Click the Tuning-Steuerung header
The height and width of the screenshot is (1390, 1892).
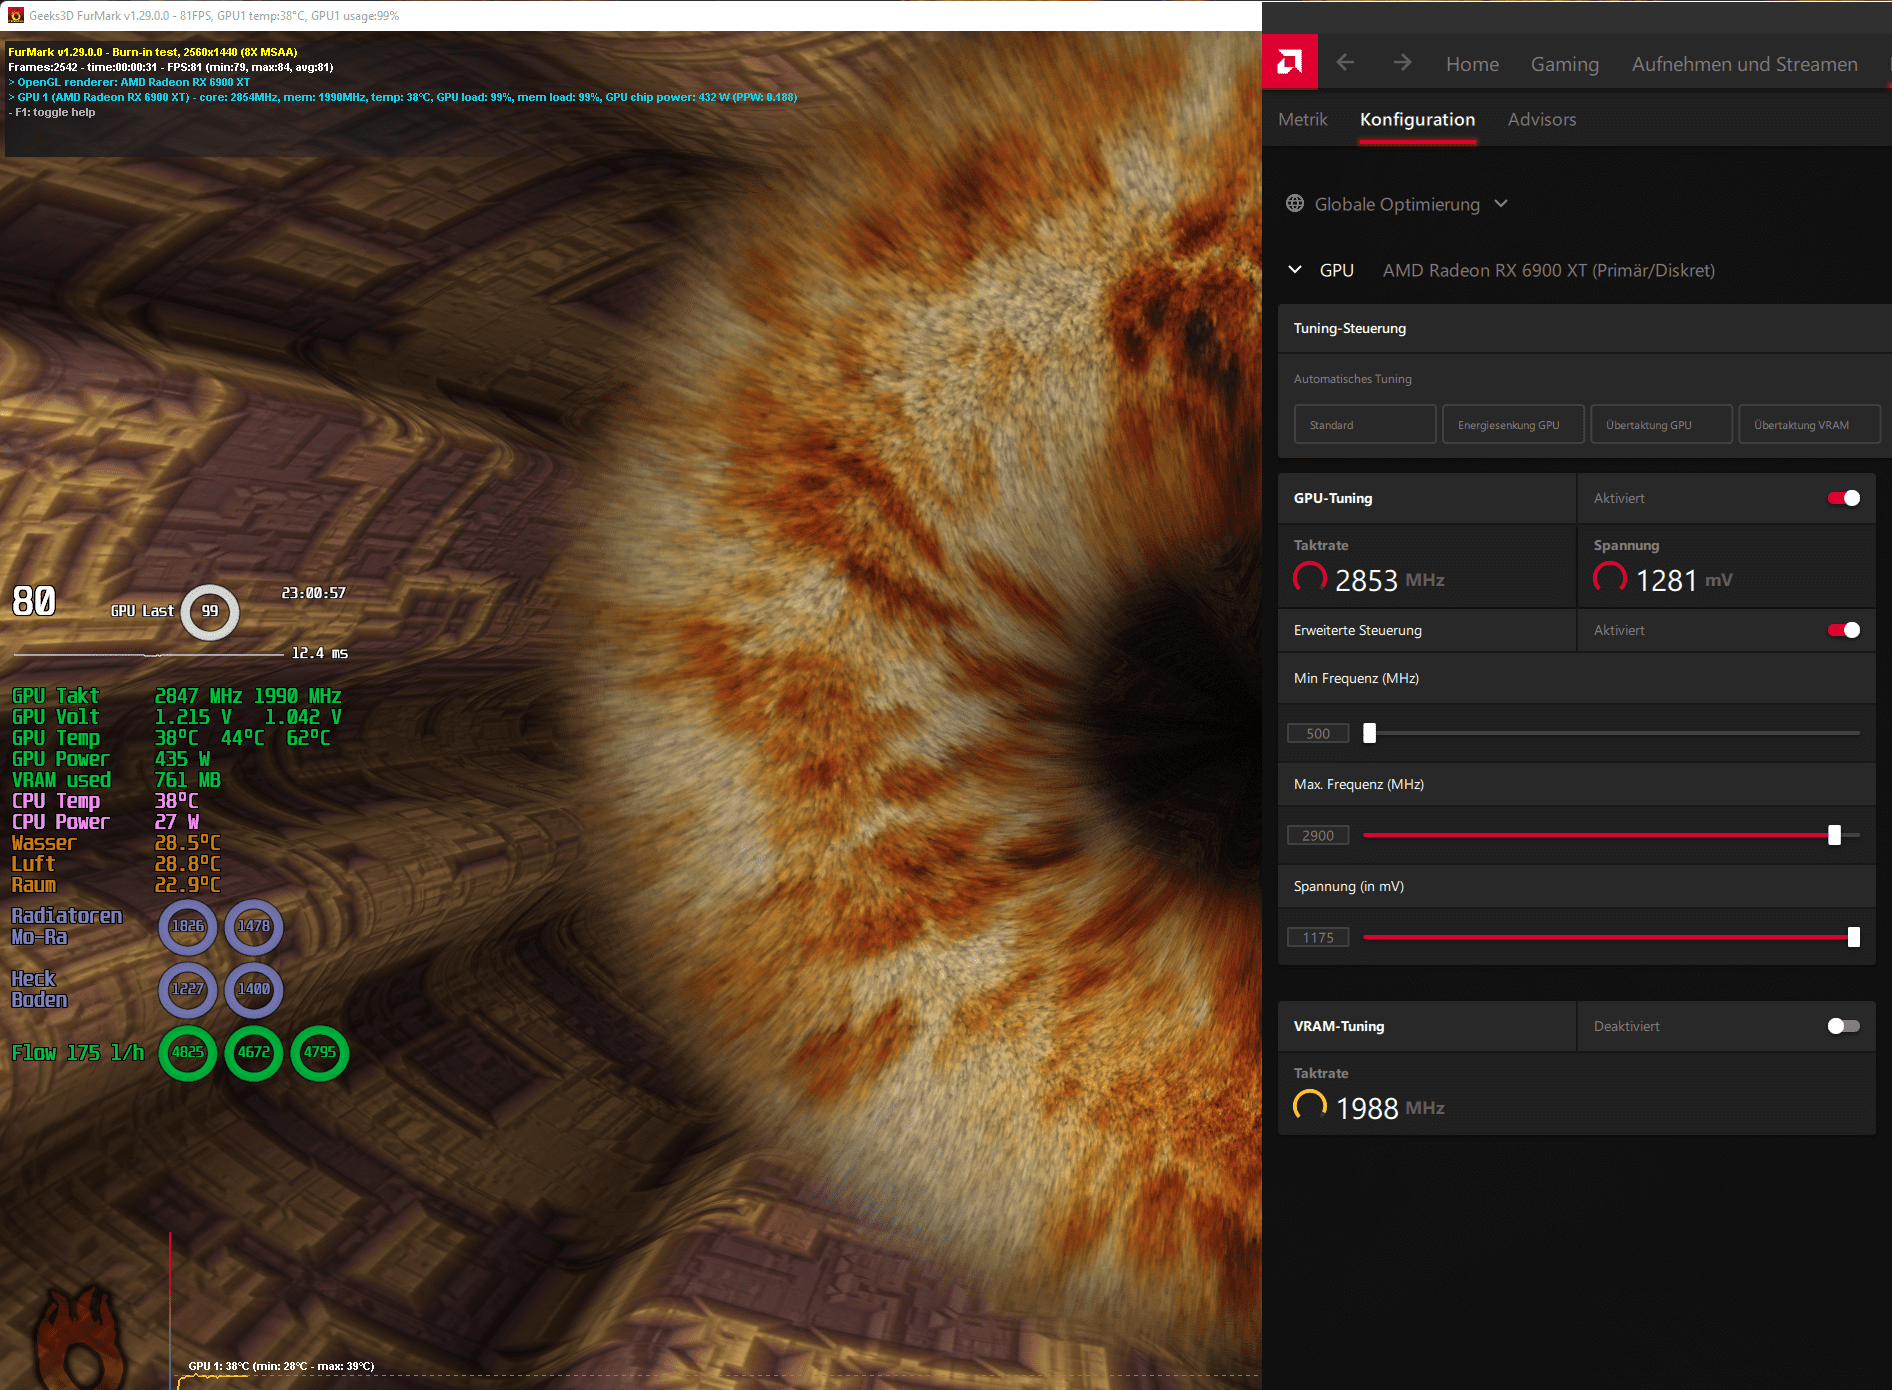point(1585,328)
